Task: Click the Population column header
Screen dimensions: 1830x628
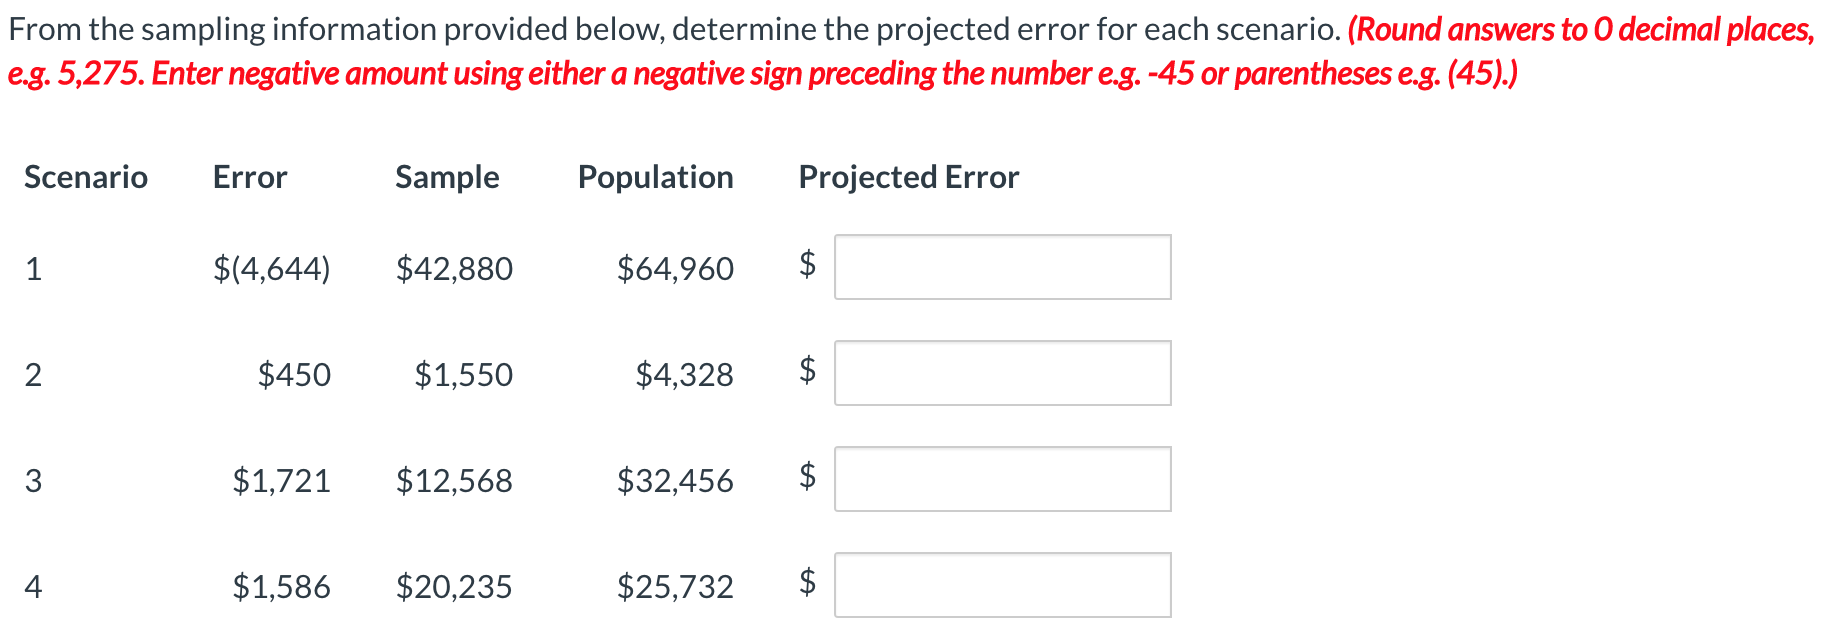Action: [x=655, y=177]
